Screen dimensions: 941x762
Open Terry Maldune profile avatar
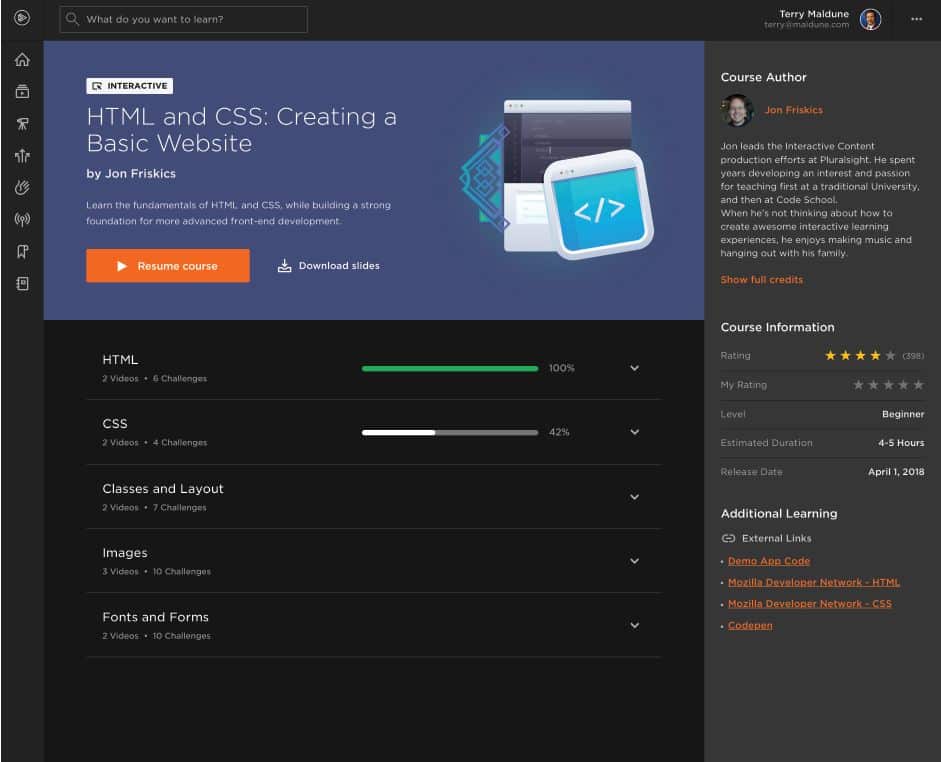870,19
